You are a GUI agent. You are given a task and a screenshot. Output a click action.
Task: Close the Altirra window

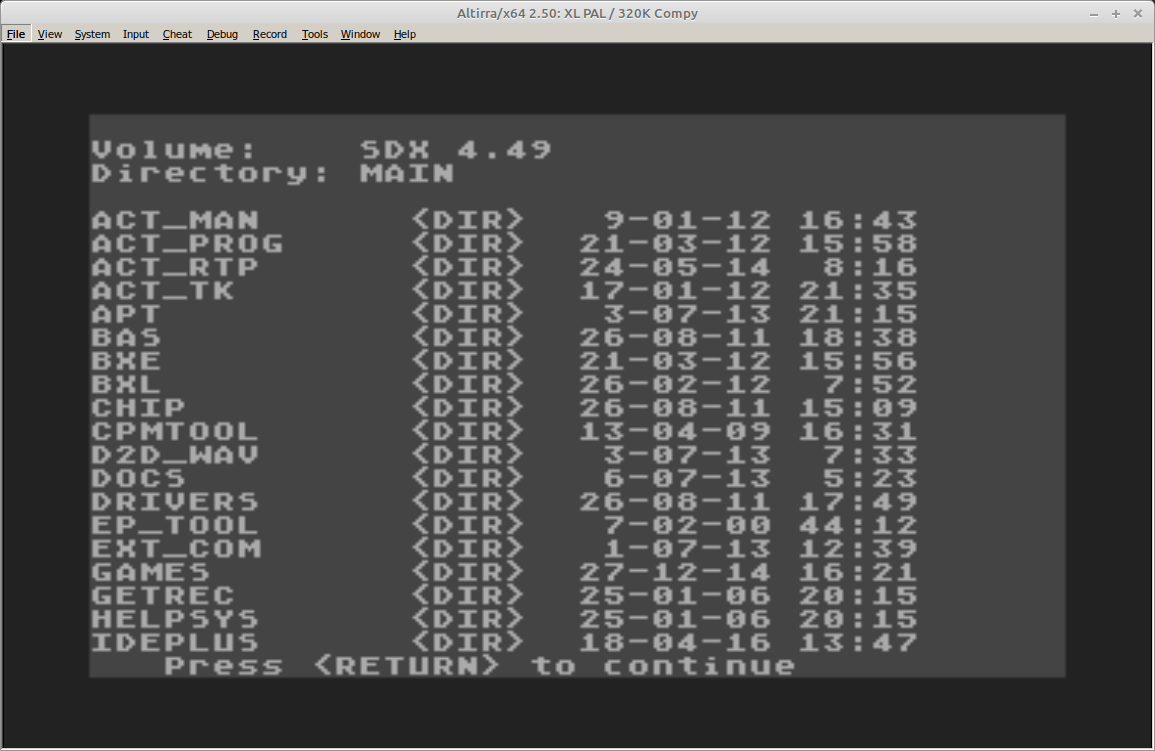[x=1138, y=13]
